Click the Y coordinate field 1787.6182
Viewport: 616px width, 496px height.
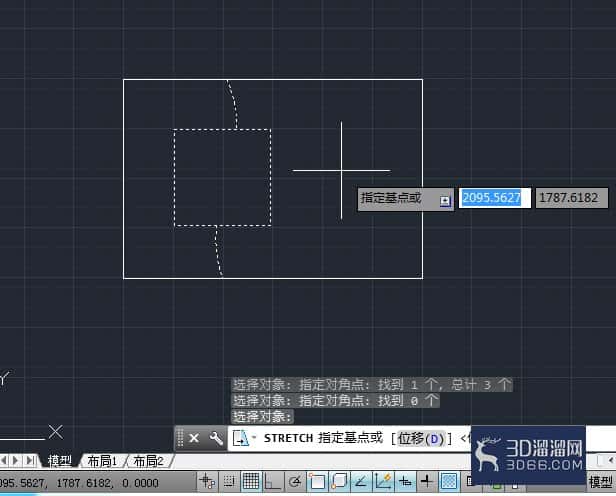(x=572, y=198)
